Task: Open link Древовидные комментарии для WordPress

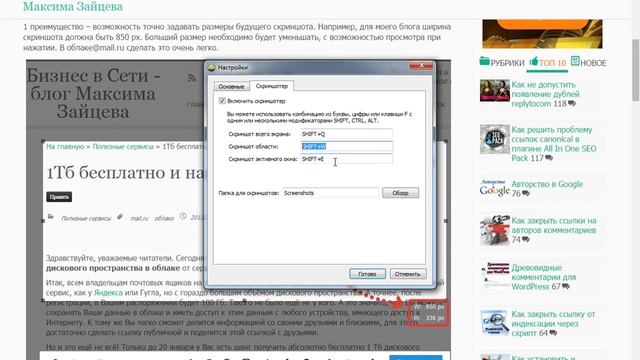Action: (544, 277)
